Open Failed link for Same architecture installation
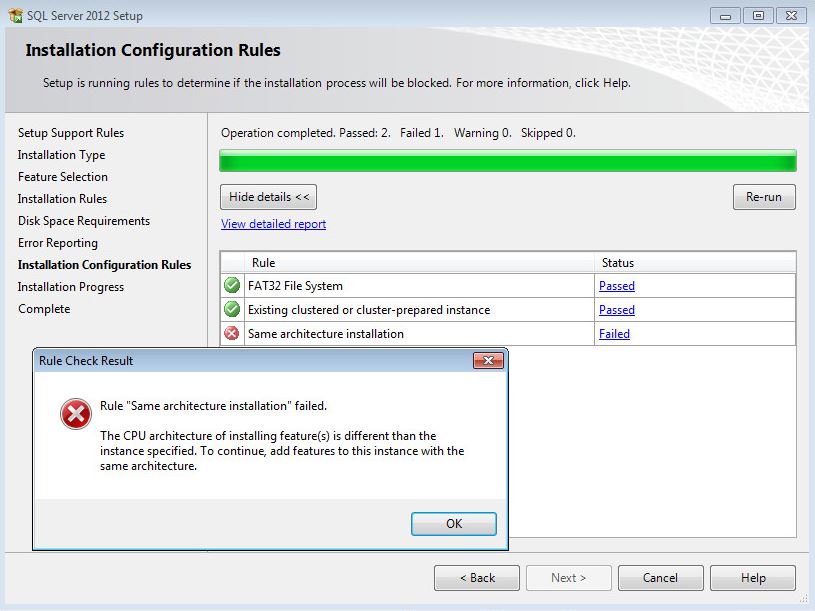The height and width of the screenshot is (611, 815). click(614, 334)
